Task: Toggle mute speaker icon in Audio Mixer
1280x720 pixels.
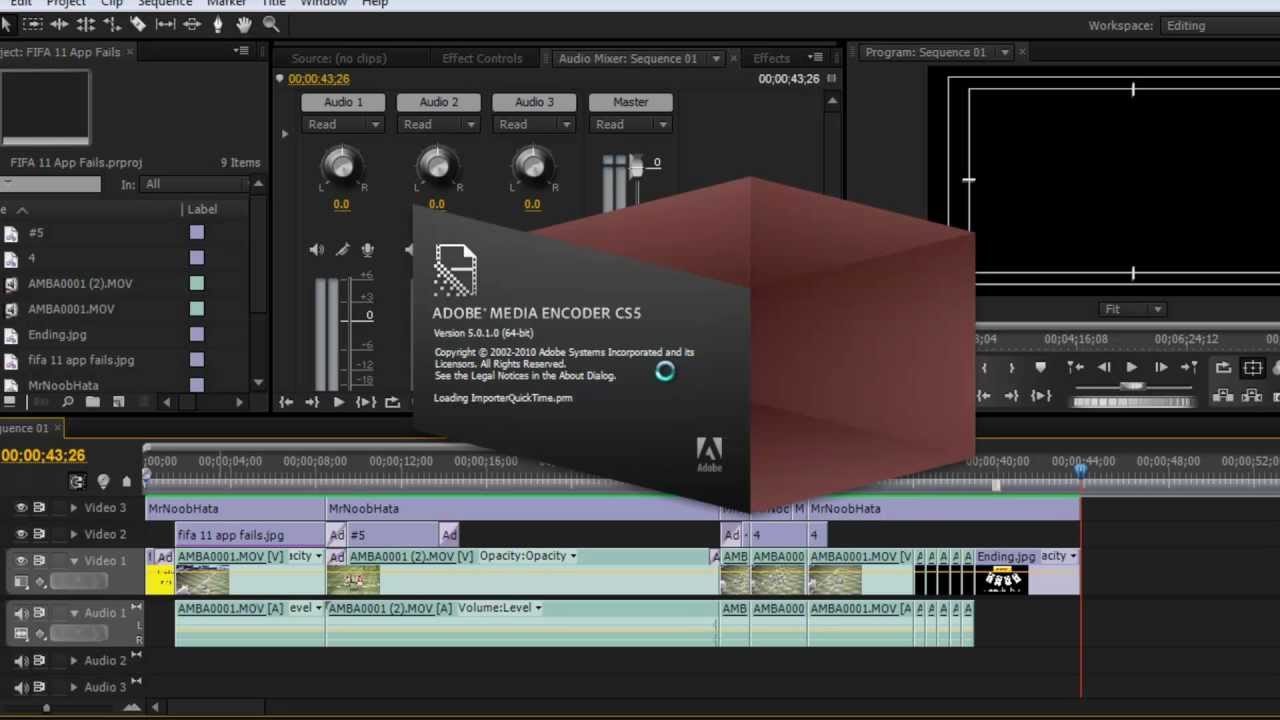Action: tap(316, 250)
